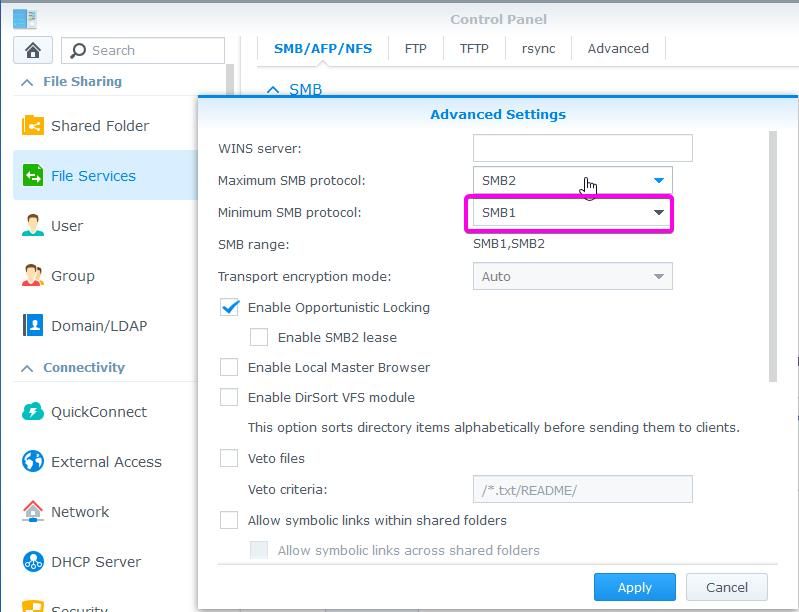Switch to the FTP tab

point(416,48)
